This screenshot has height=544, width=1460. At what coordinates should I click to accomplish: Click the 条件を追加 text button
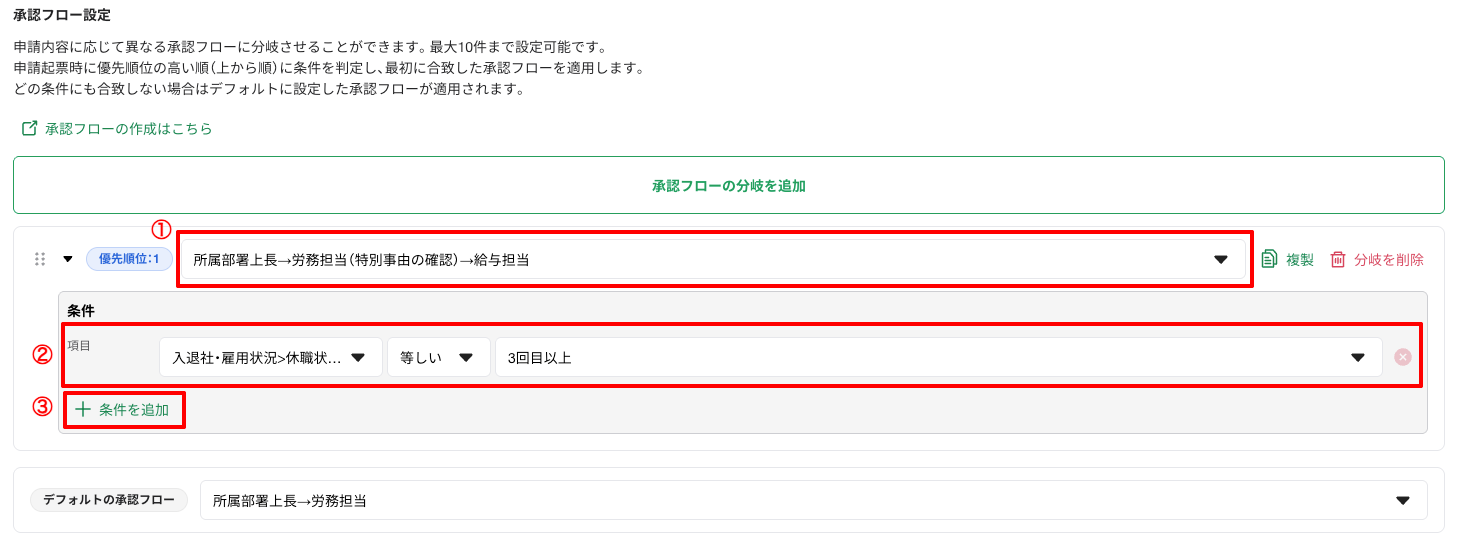coord(134,409)
